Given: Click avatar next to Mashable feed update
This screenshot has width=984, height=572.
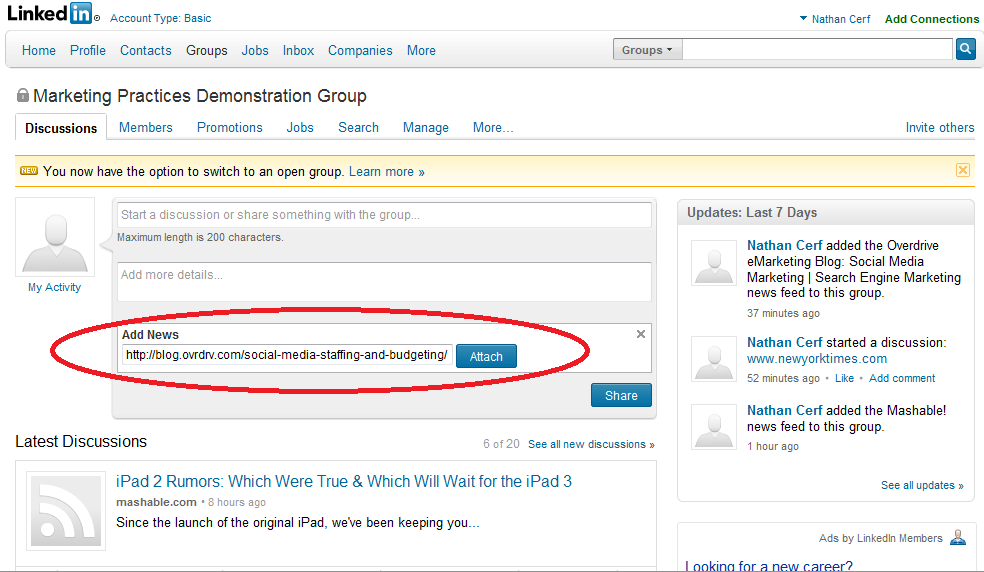Looking at the screenshot, I should click(714, 427).
